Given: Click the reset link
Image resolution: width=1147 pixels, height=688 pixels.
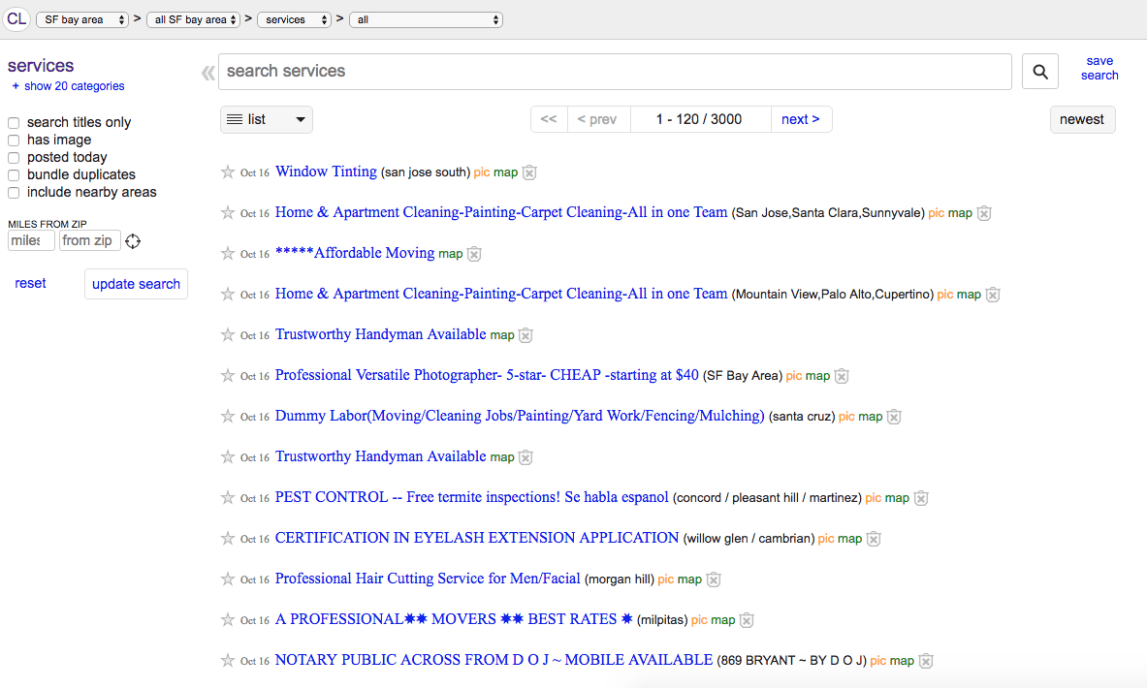Looking at the screenshot, I should [30, 283].
